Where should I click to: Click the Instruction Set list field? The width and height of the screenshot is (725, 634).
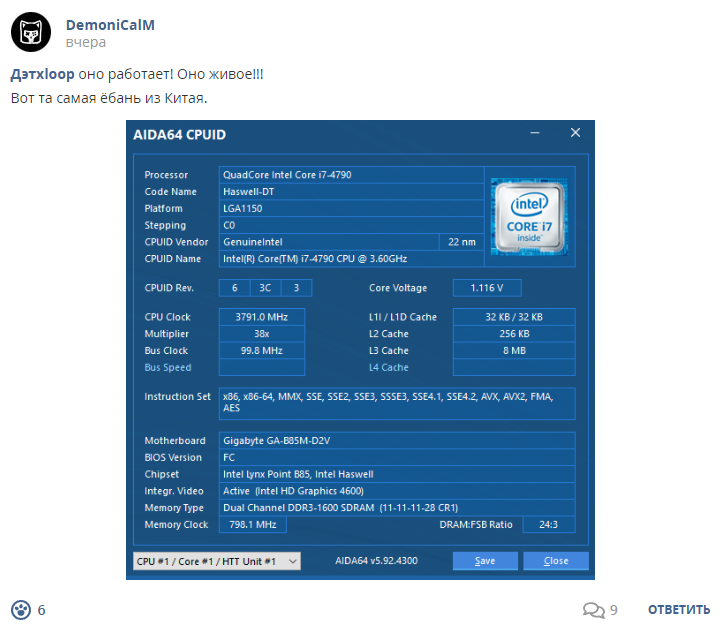click(397, 404)
